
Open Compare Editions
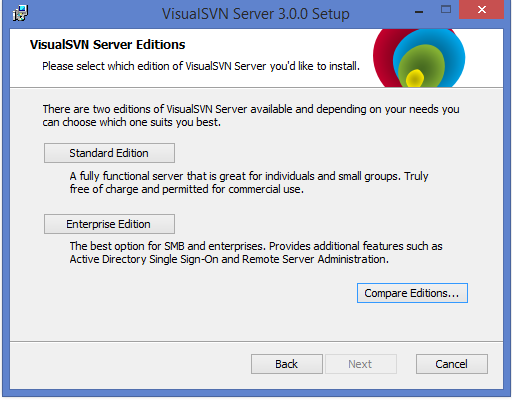[412, 293]
